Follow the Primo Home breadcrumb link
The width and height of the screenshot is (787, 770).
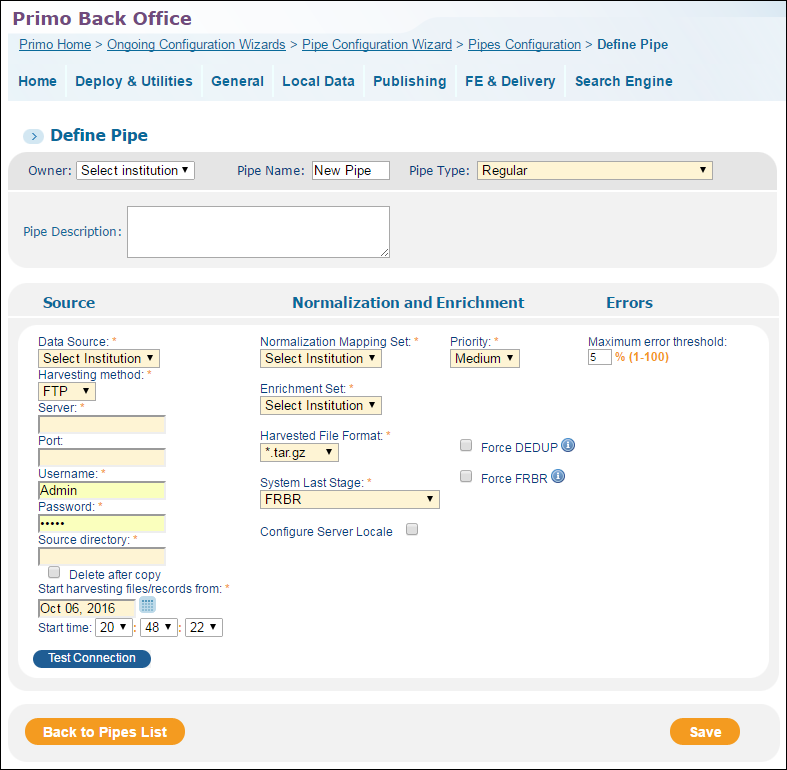pos(55,45)
